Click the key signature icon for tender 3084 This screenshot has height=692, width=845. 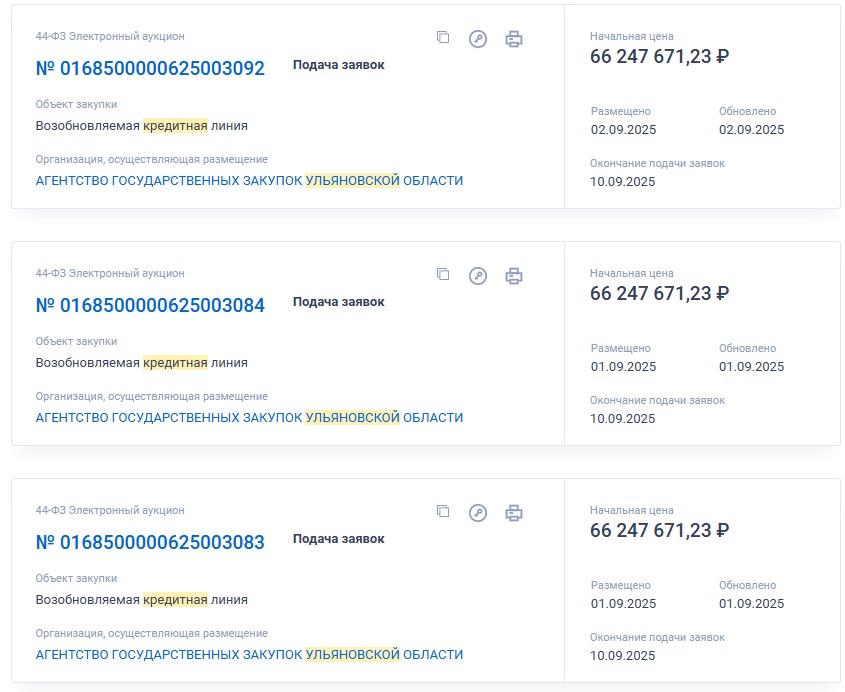pyautogui.click(x=478, y=275)
